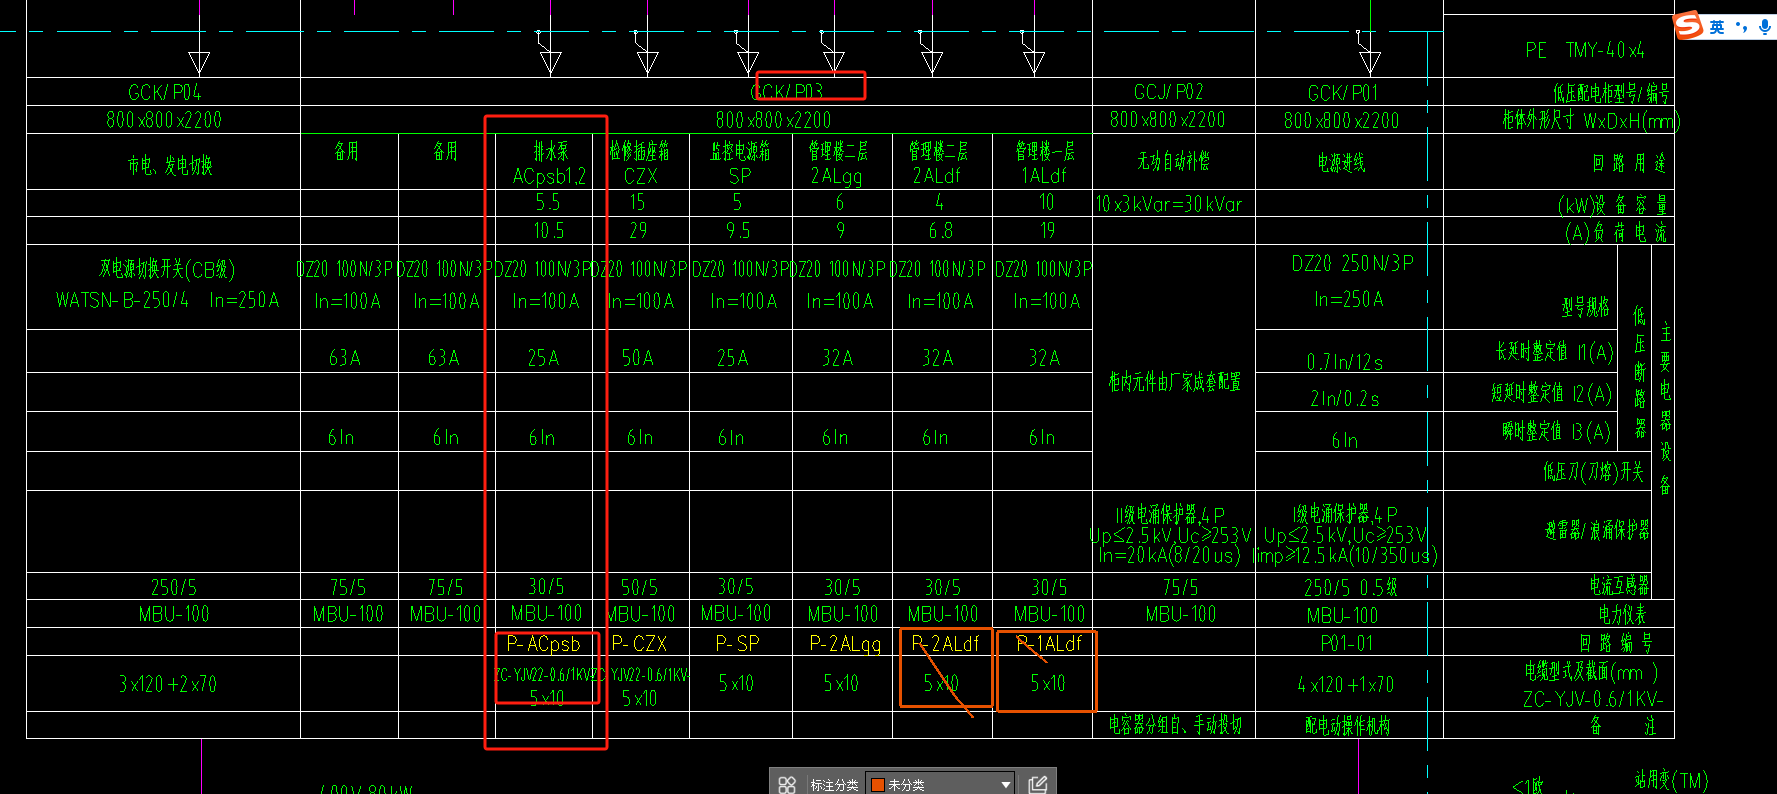Select the 3x120+2x70 cable size

click(167, 684)
